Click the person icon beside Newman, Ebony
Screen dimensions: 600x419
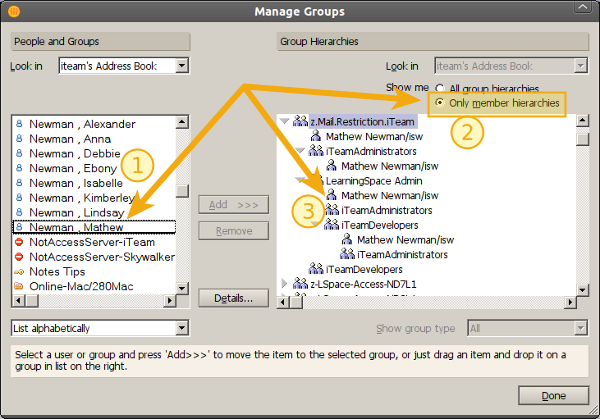(x=19, y=168)
